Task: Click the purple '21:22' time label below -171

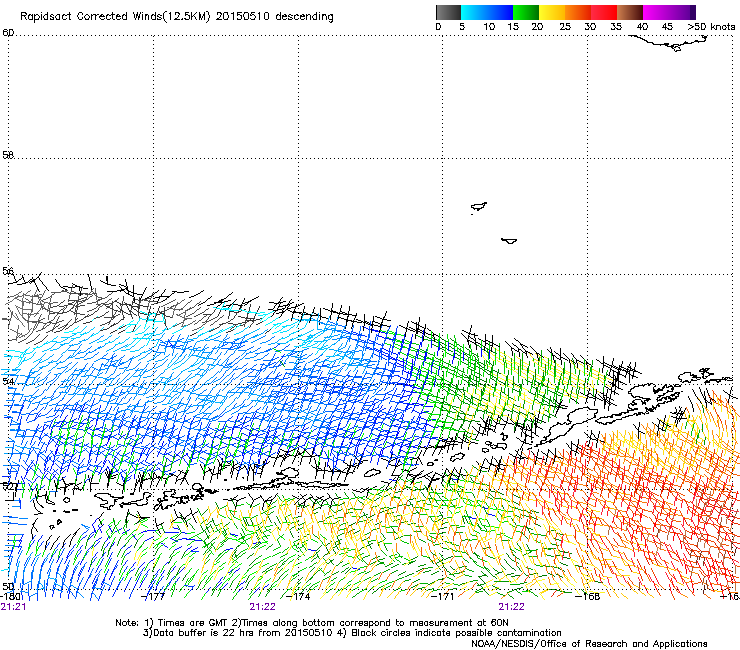Action: click(512, 607)
